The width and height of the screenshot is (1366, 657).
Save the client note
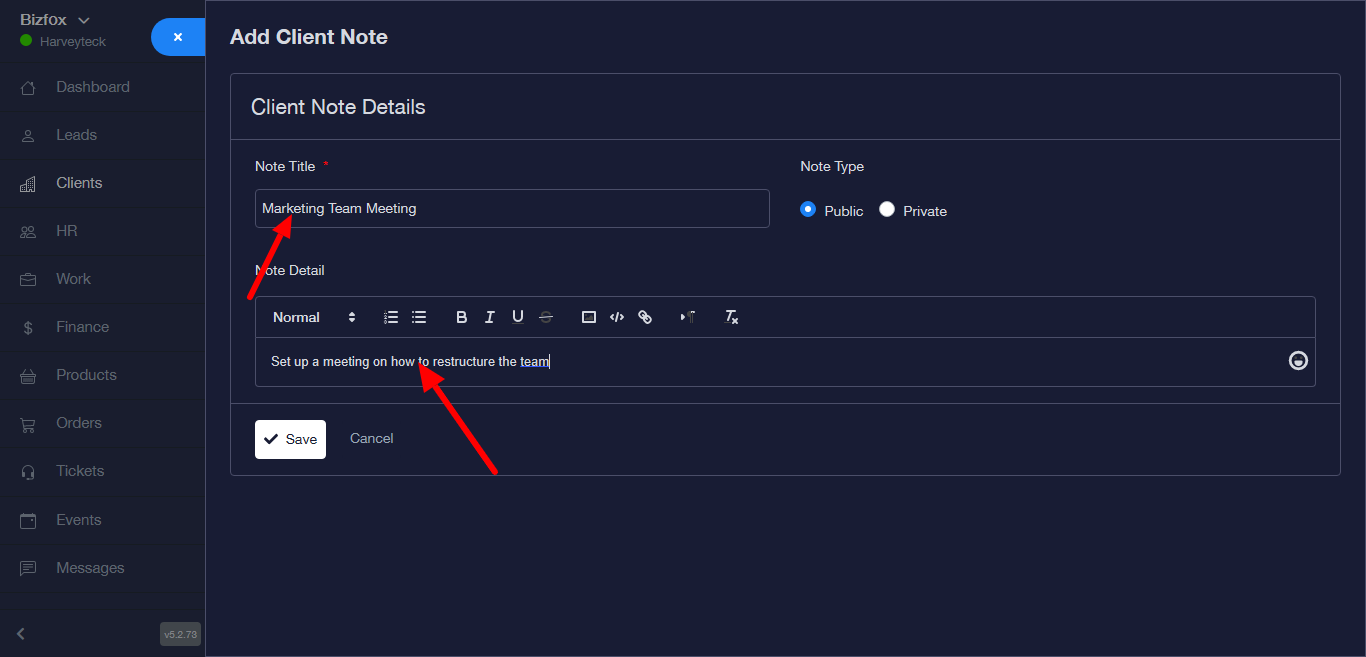(290, 439)
